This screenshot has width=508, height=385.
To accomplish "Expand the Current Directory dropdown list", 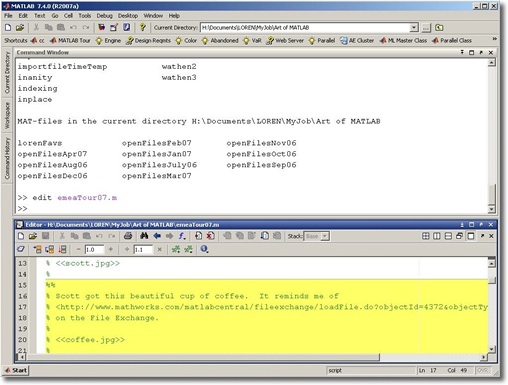I will coord(414,28).
